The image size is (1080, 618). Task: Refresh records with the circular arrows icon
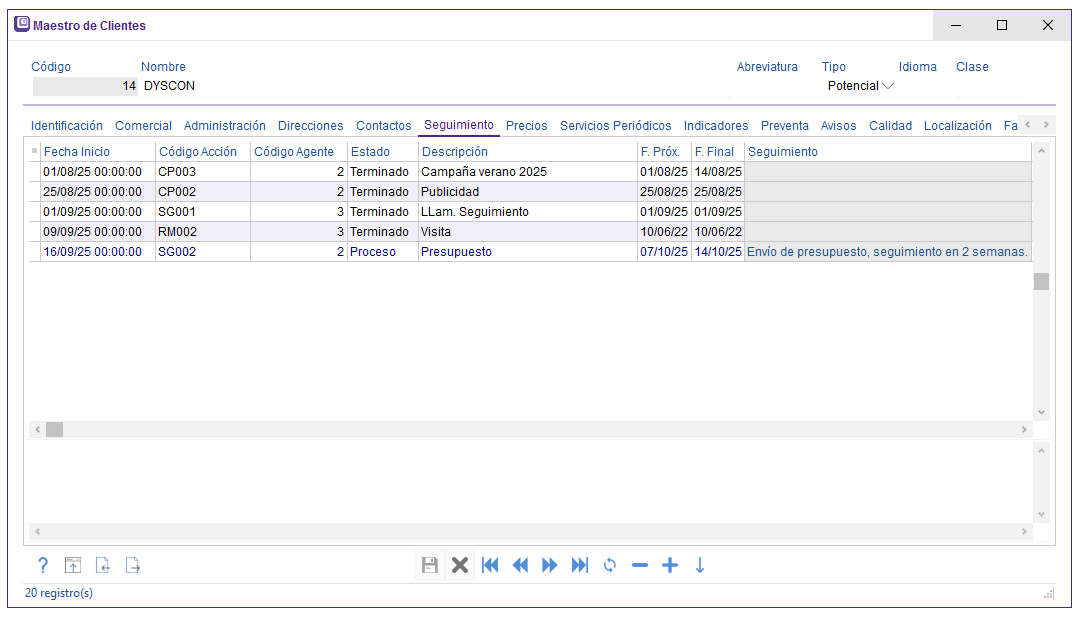[610, 565]
